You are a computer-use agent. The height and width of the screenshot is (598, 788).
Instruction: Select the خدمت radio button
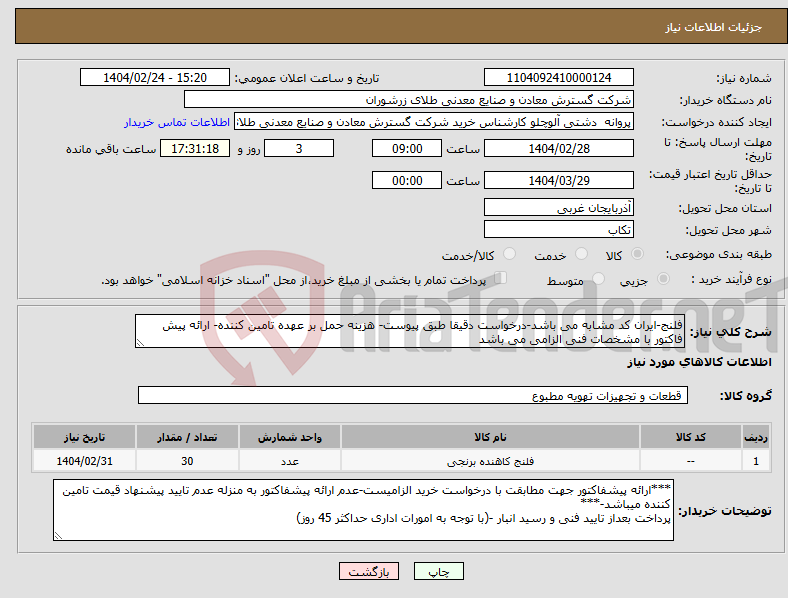[581, 254]
